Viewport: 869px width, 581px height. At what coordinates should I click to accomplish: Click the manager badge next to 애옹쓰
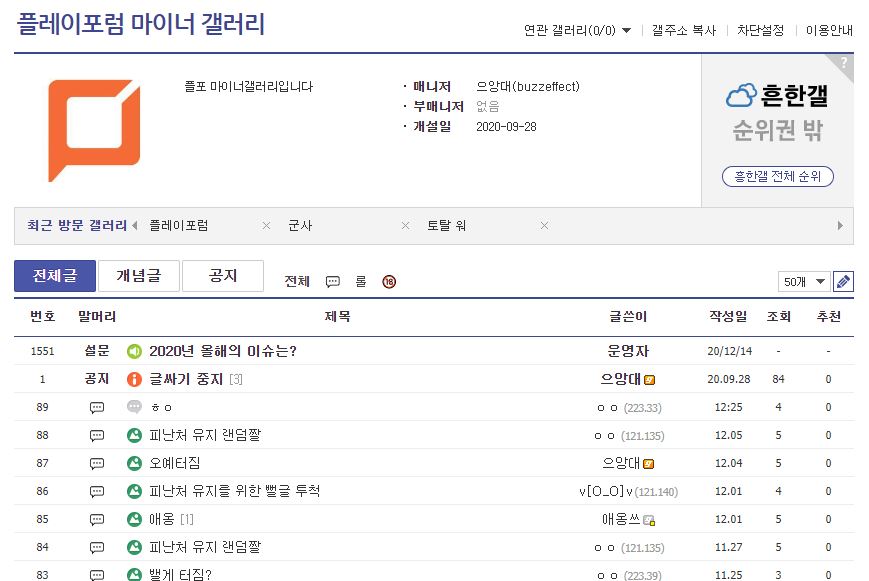tap(649, 520)
